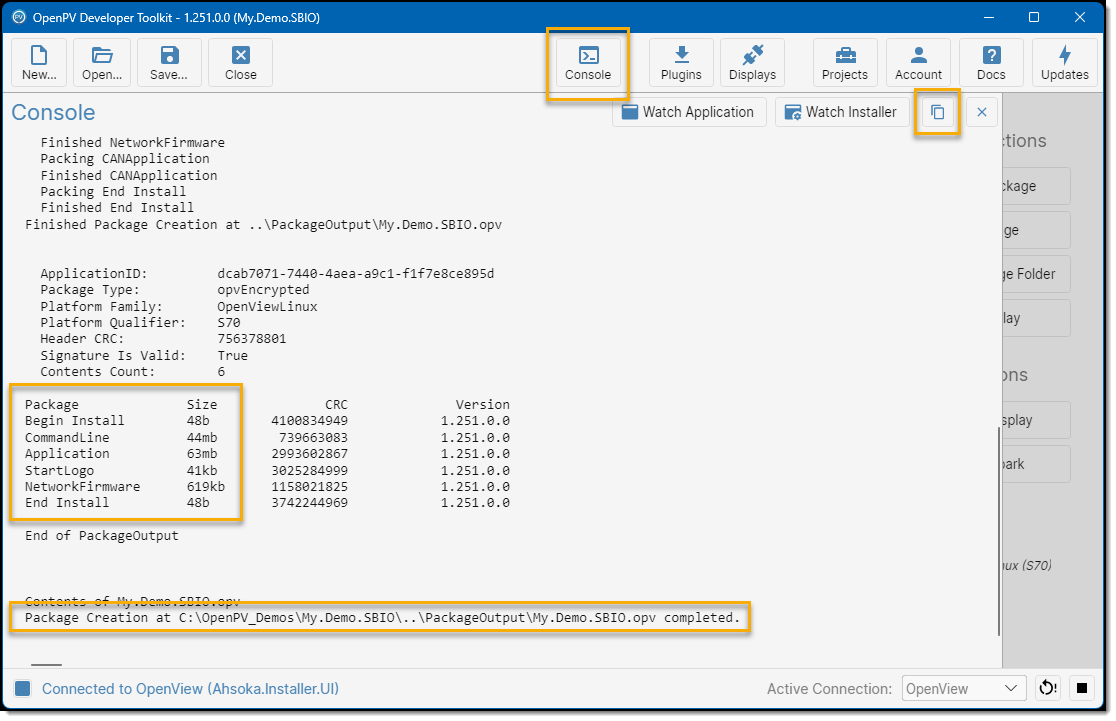Maximize the OpenPV Developer Toolkit window

[1034, 17]
